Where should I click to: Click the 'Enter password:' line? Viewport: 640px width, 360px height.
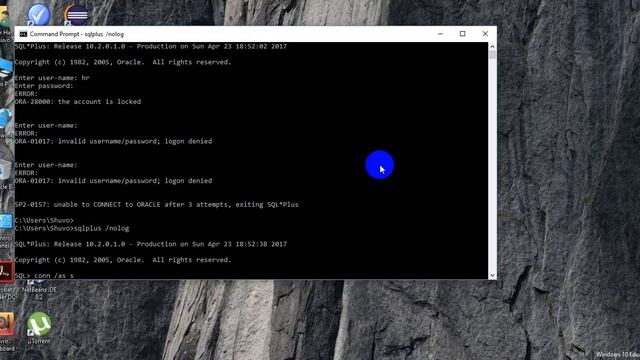(44, 86)
